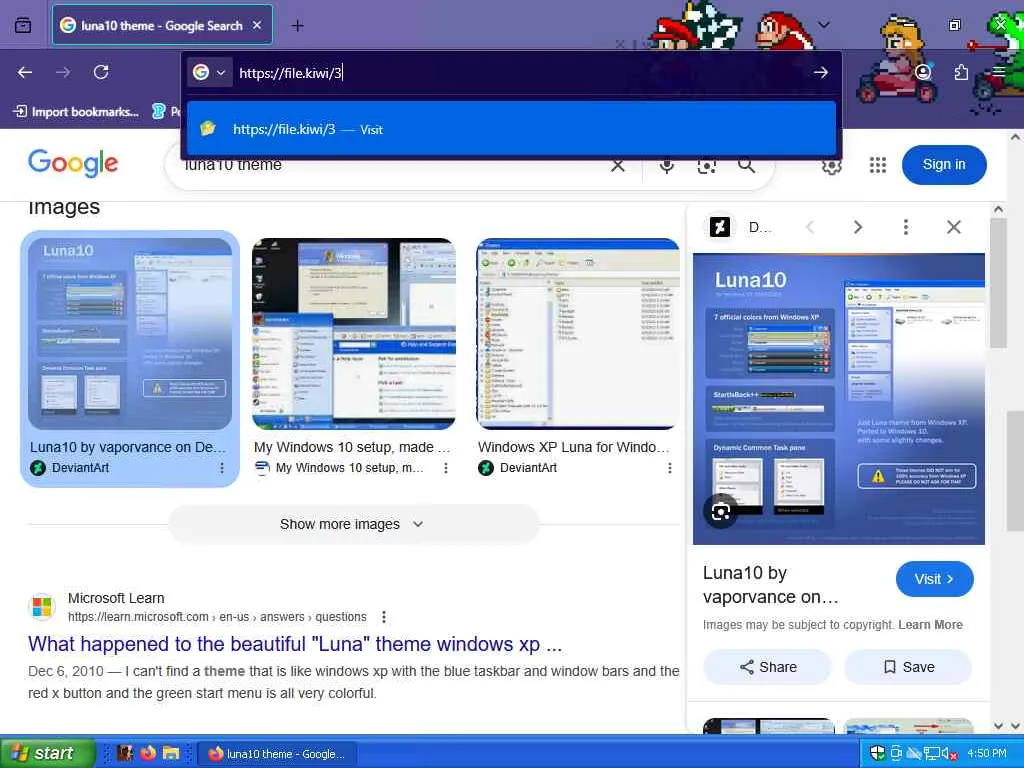Screen dimensions: 1024x768
Task: Search by image with Google Lens
Action: (707, 165)
